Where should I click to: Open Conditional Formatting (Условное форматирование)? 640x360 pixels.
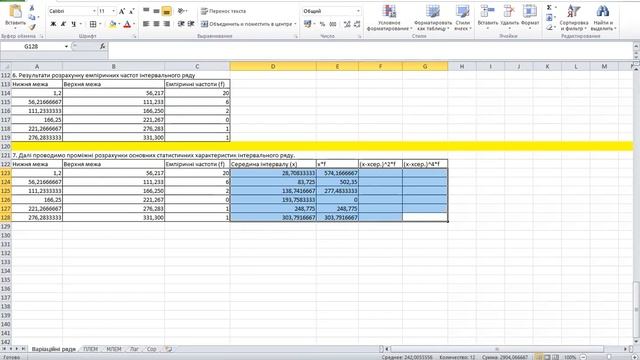pyautogui.click(x=389, y=18)
